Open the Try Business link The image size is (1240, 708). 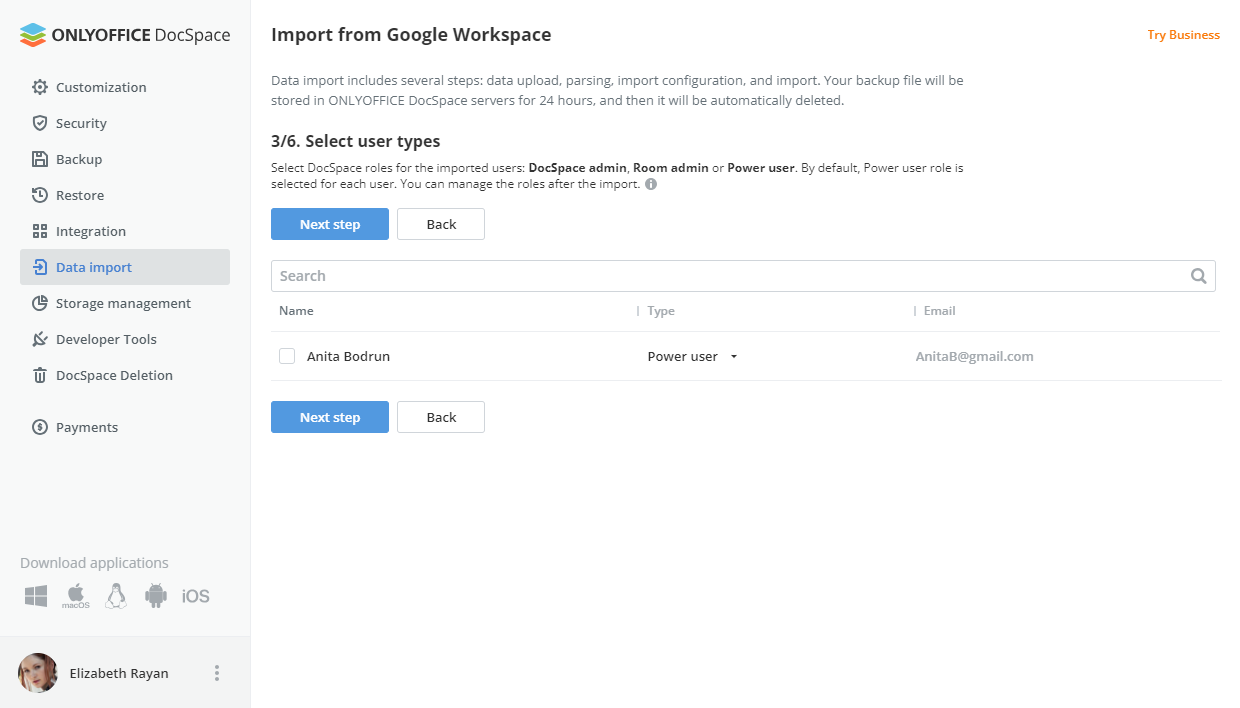(1183, 35)
